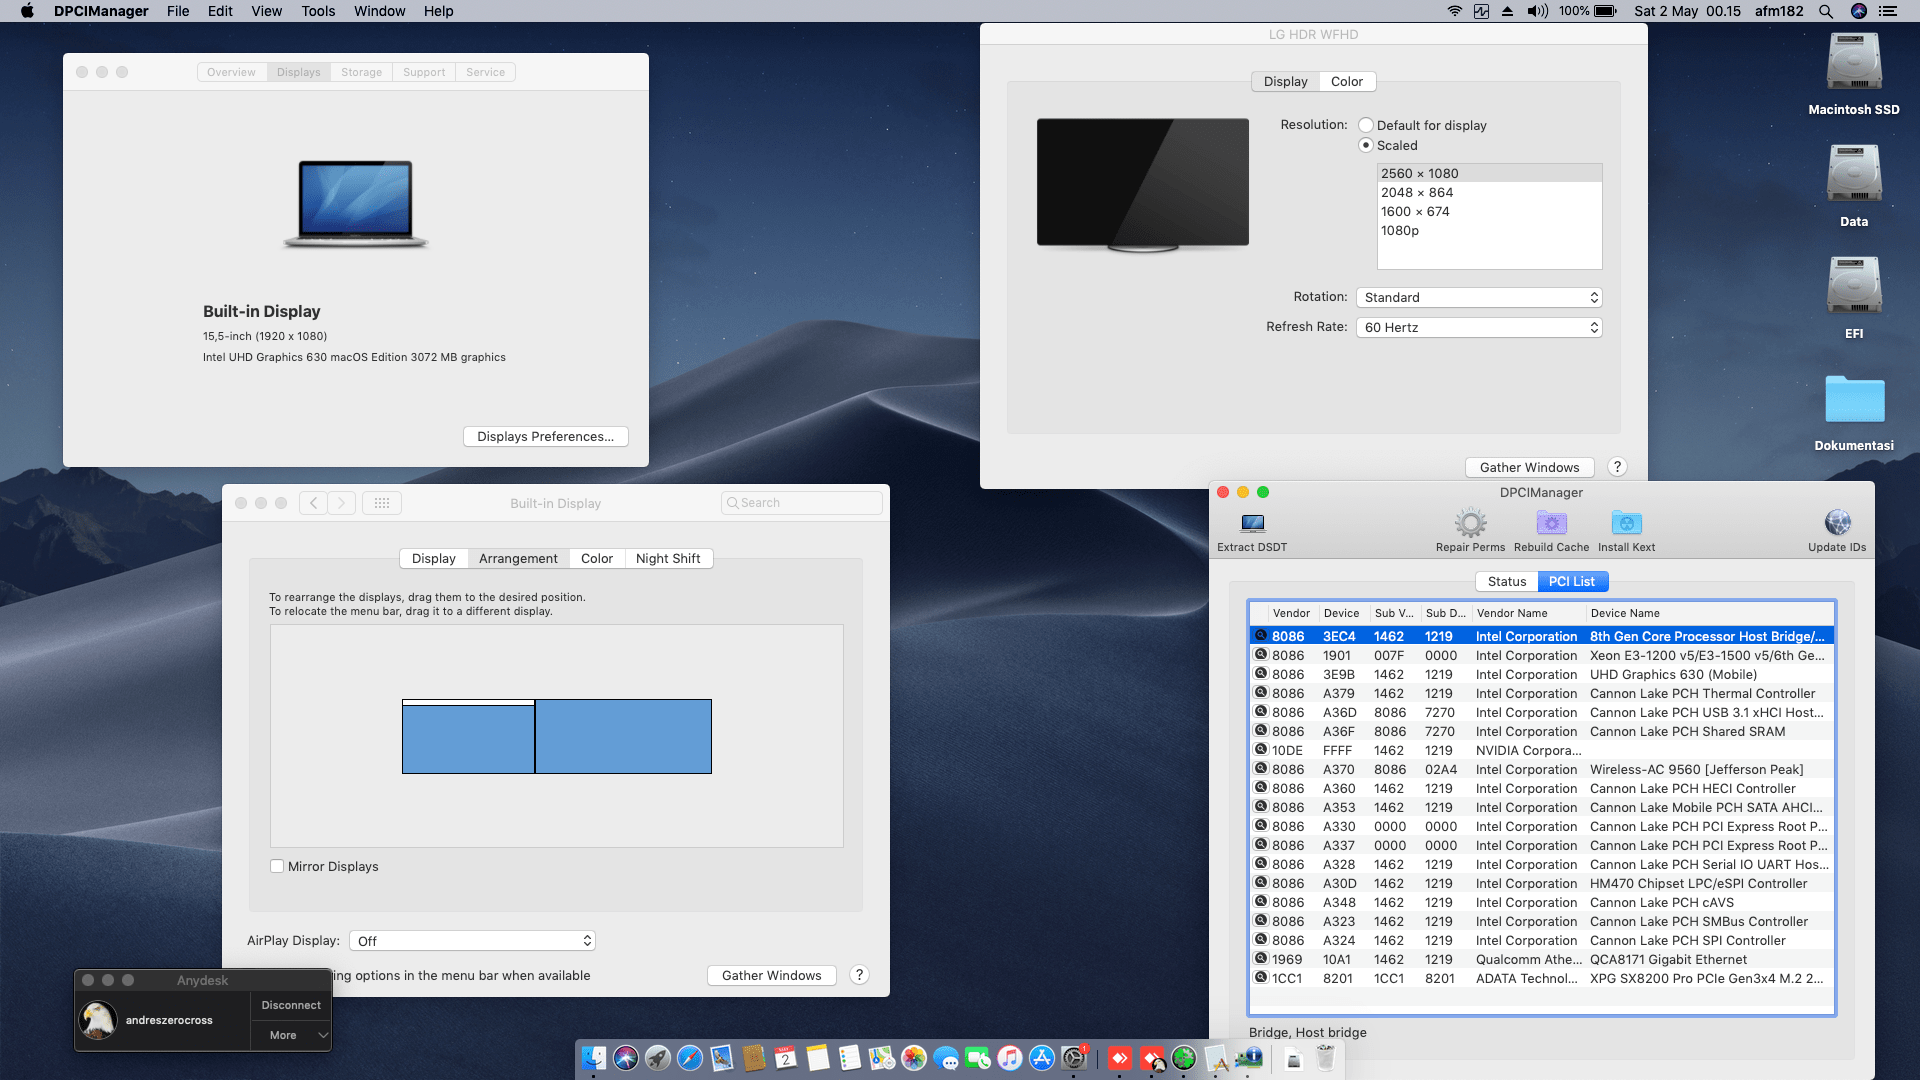1920x1080 pixels.
Task: Click the Update IDs globe icon
Action: [1837, 522]
